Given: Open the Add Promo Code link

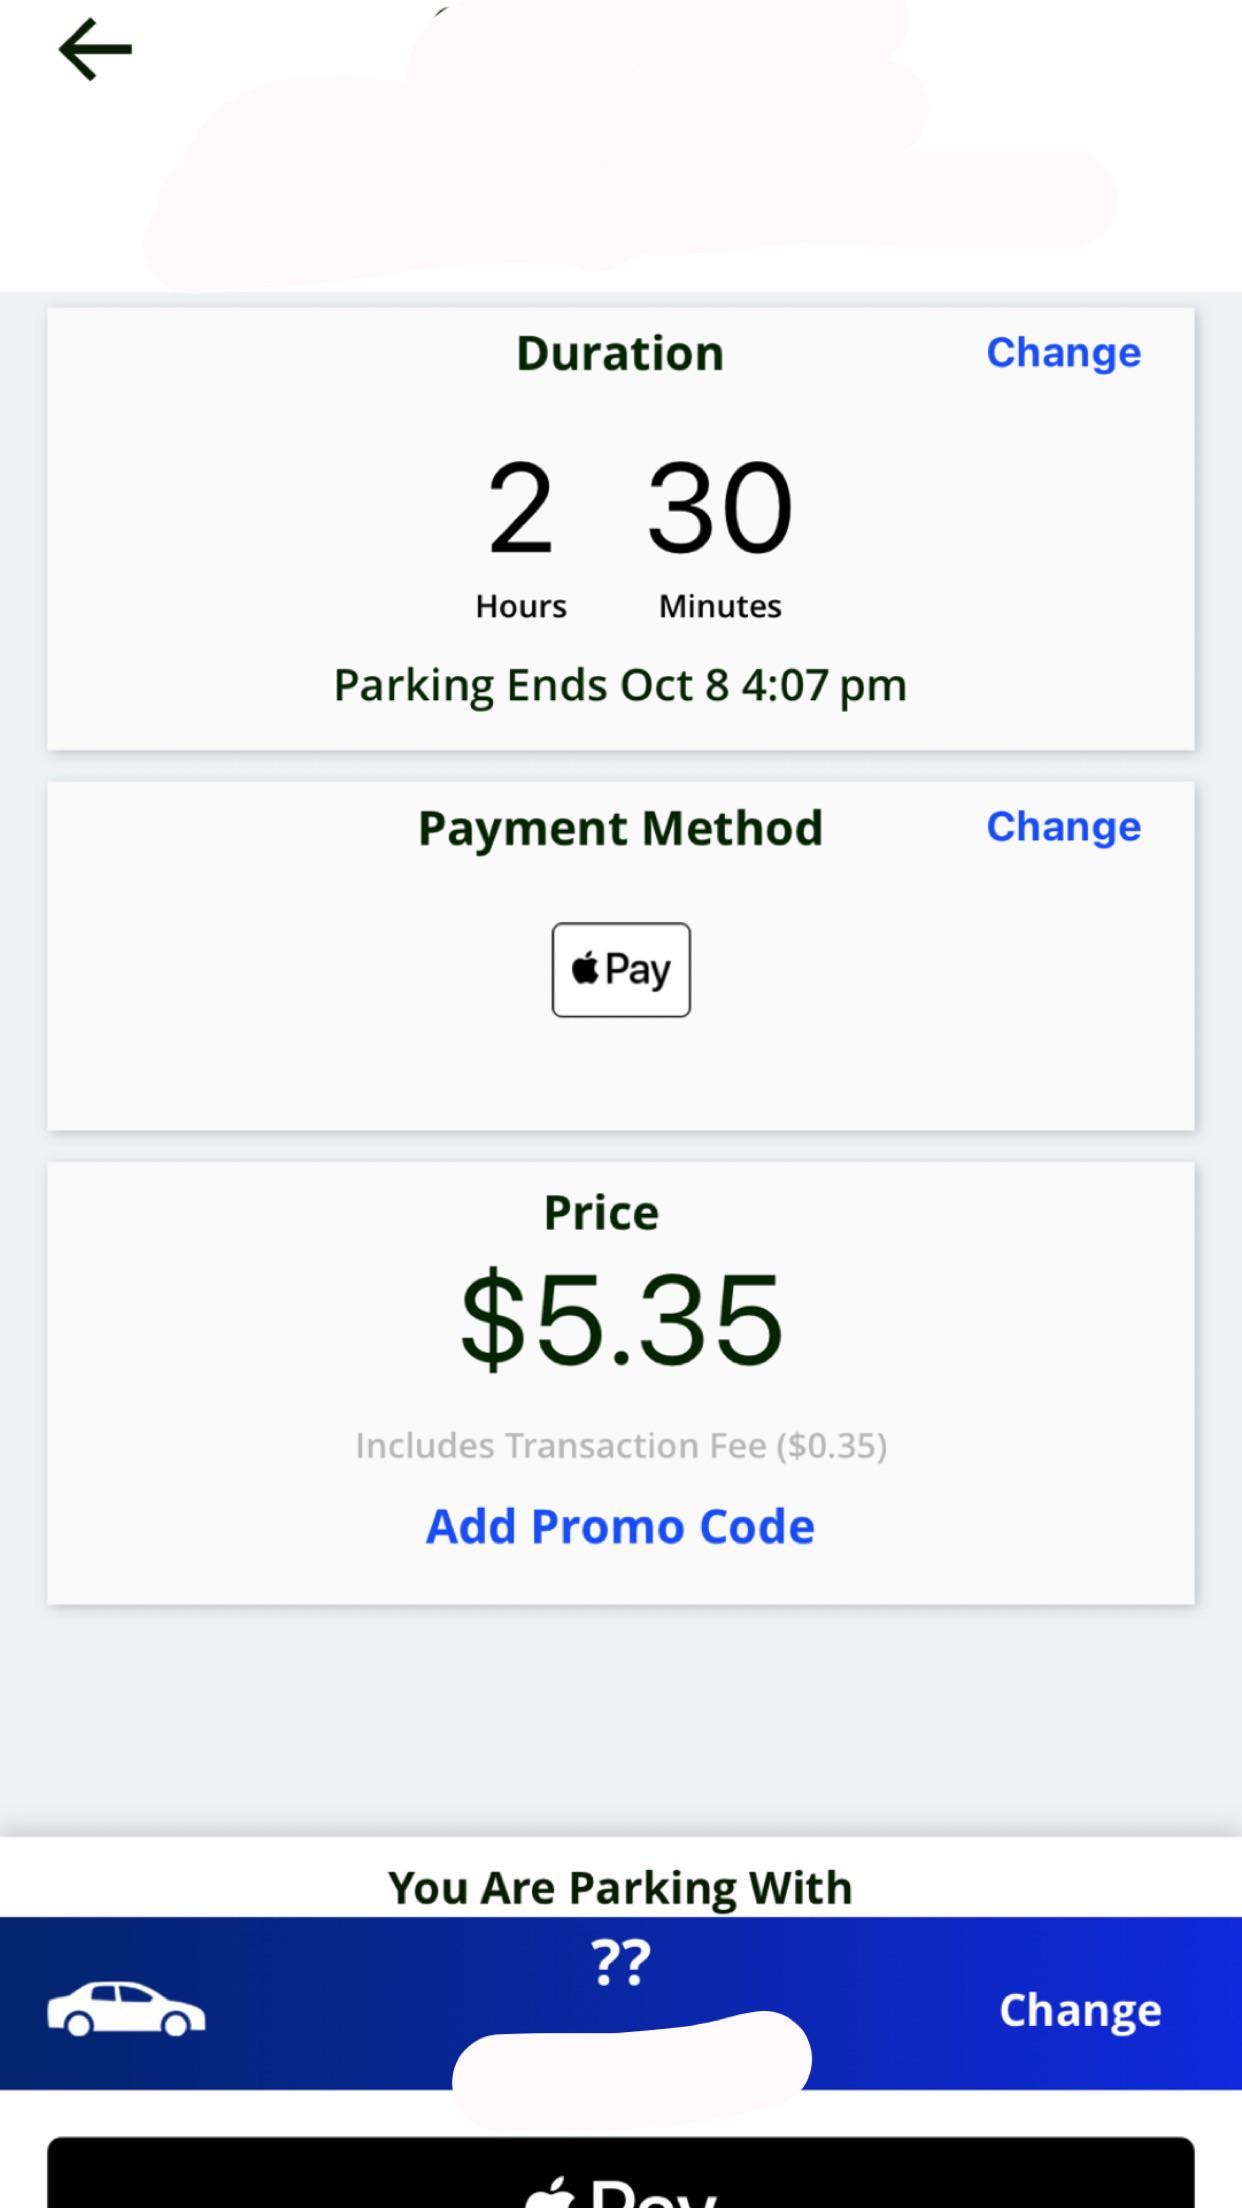Looking at the screenshot, I should tap(620, 1527).
